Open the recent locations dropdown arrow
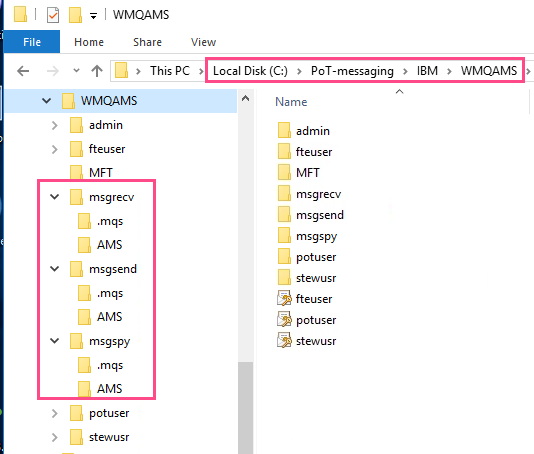 click(76, 71)
